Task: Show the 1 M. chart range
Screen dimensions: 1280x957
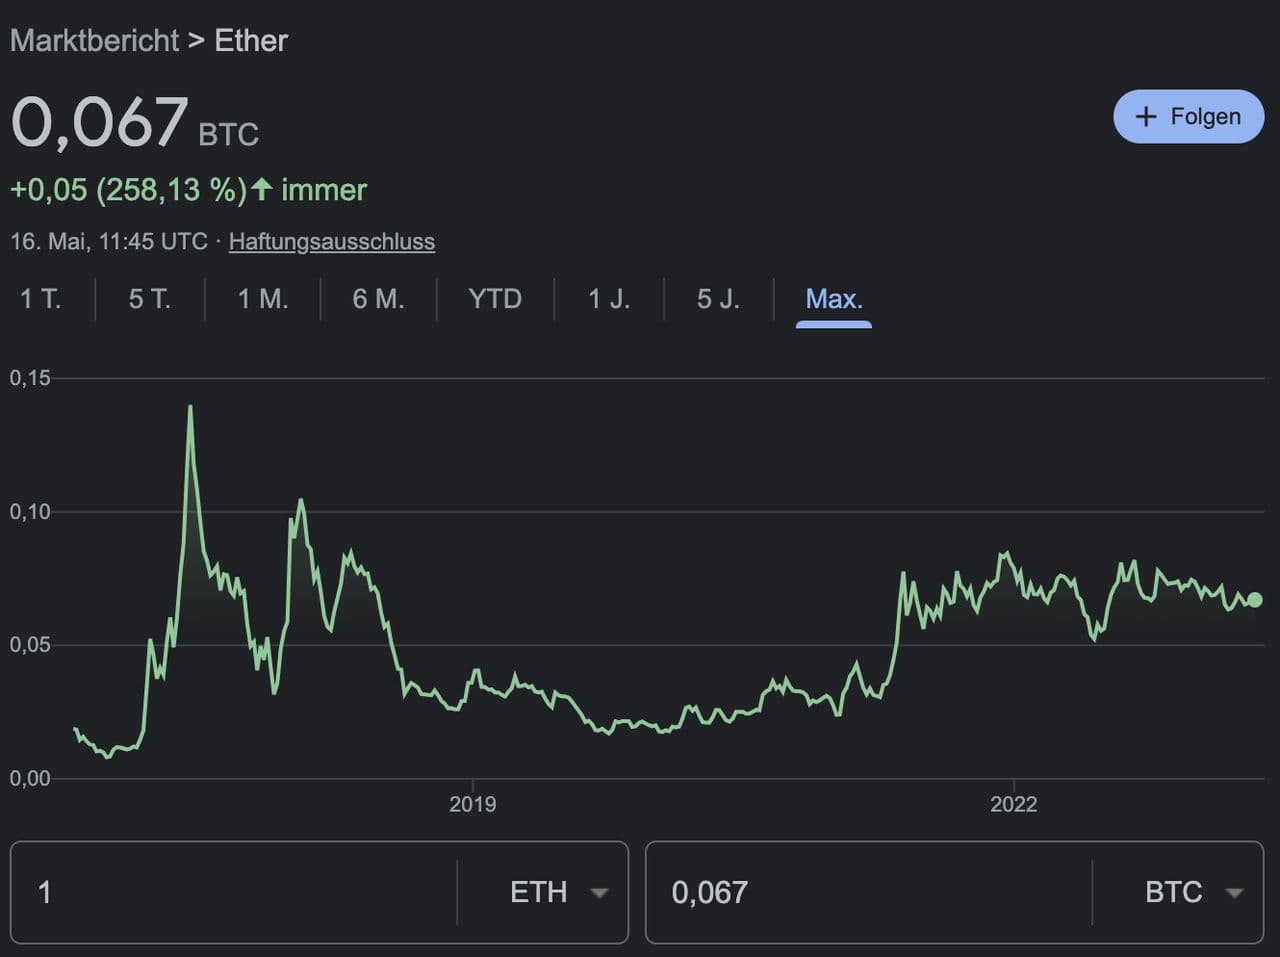Action: click(263, 299)
